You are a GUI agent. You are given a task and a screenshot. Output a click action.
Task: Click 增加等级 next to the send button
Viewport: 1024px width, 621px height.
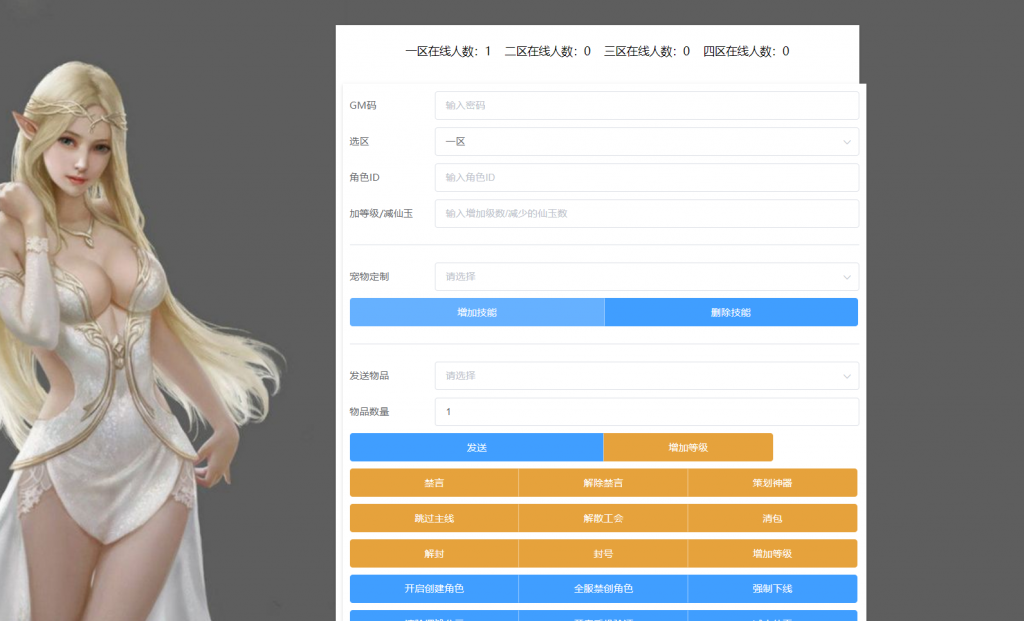click(x=688, y=447)
